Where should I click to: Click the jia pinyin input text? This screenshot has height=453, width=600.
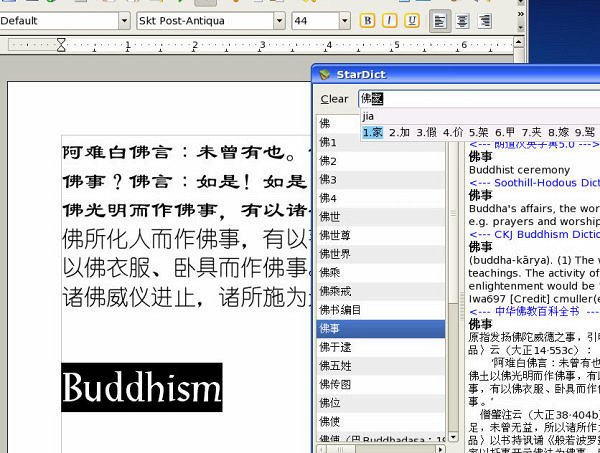[x=368, y=116]
